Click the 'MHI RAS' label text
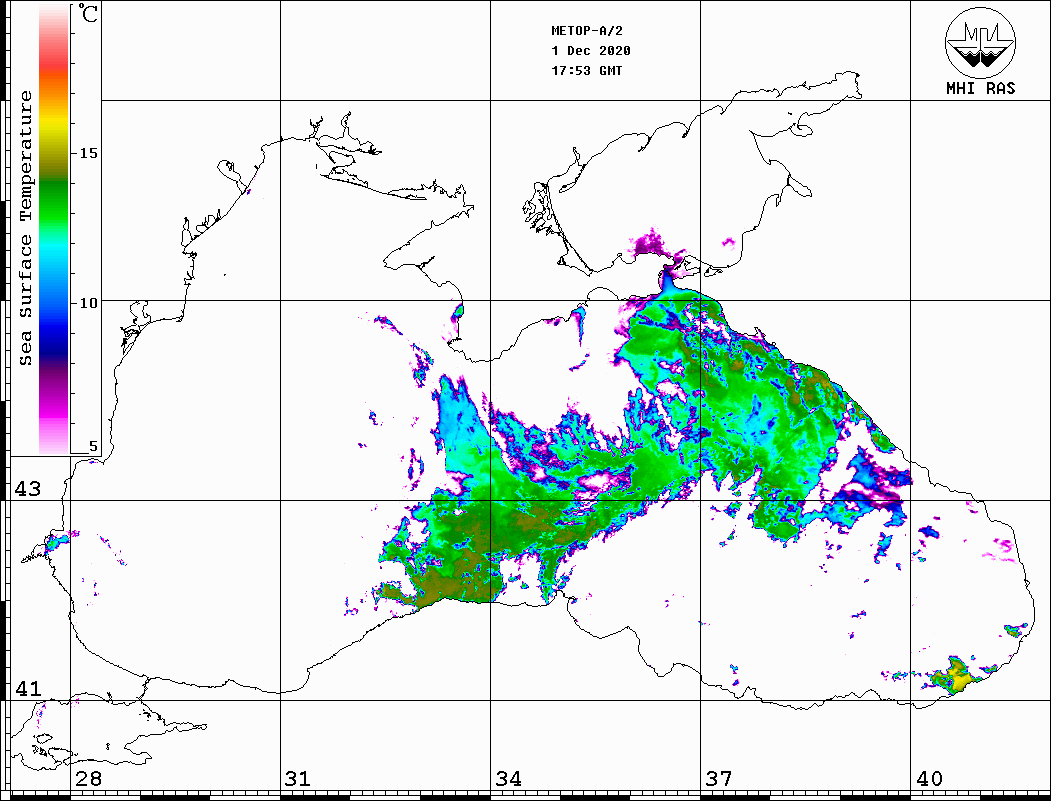 coord(981,88)
